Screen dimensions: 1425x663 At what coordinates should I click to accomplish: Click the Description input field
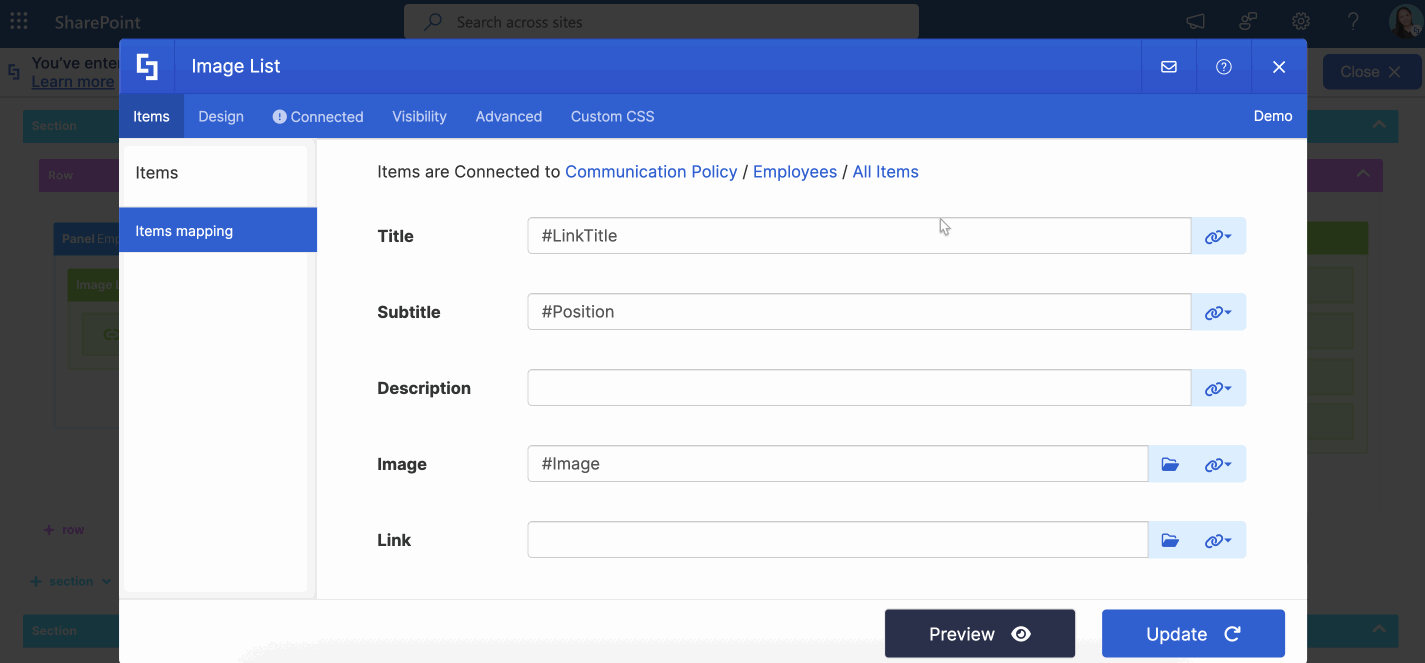859,388
